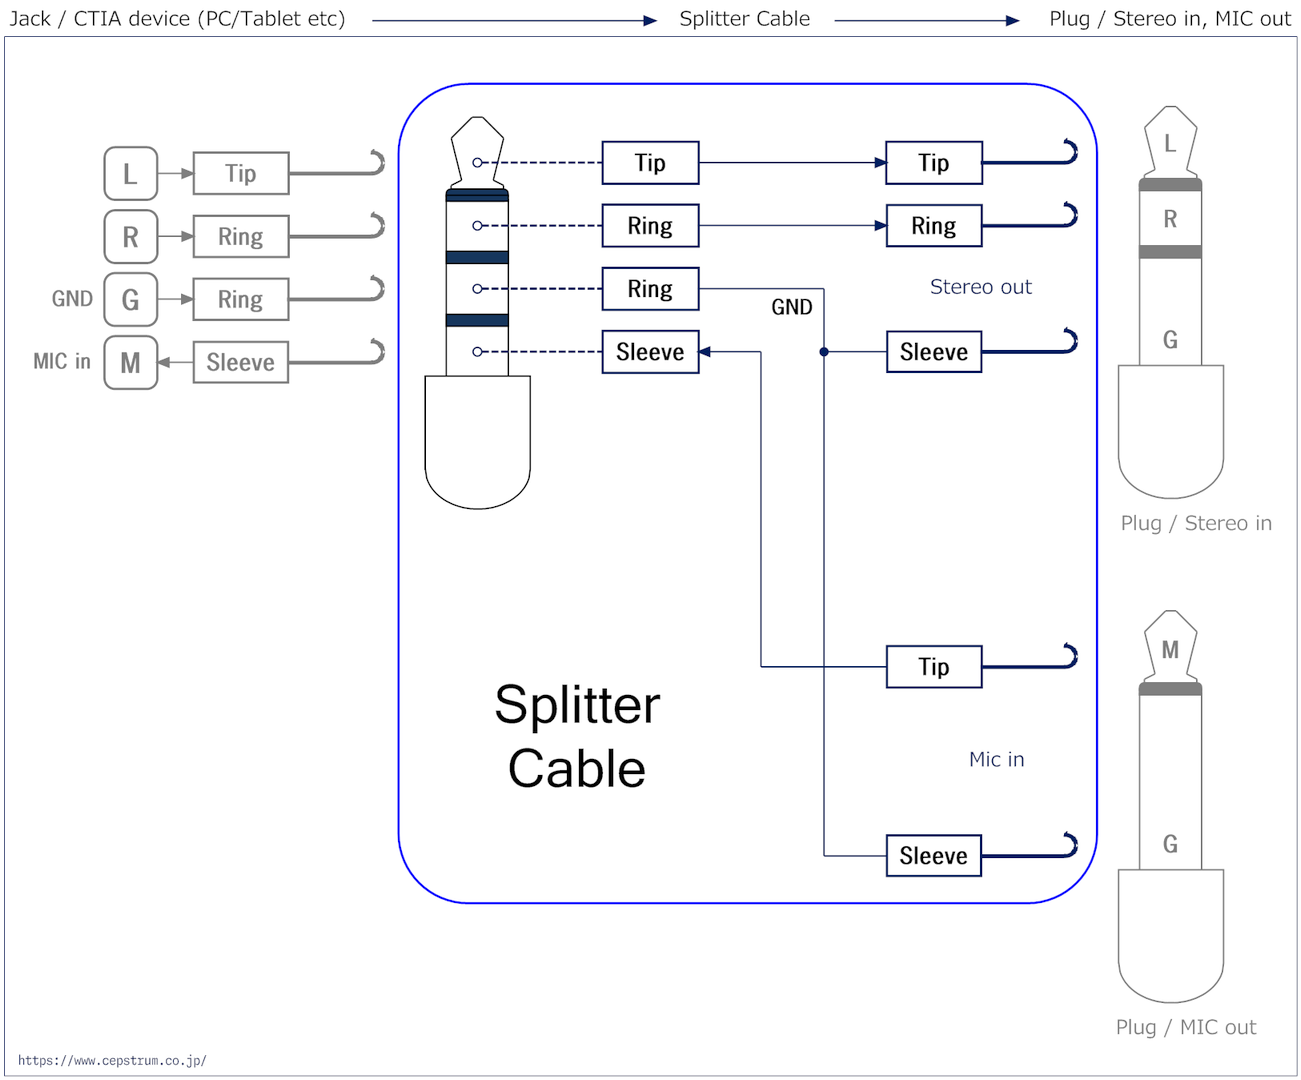Select the Mic in Tip box
The image size is (1301, 1080).
[934, 667]
